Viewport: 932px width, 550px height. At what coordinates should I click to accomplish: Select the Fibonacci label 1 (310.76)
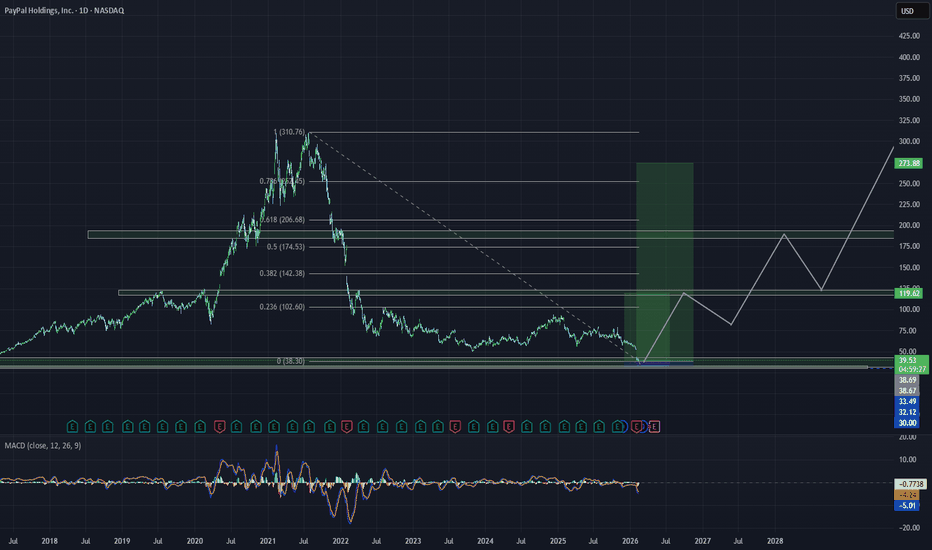coord(289,132)
